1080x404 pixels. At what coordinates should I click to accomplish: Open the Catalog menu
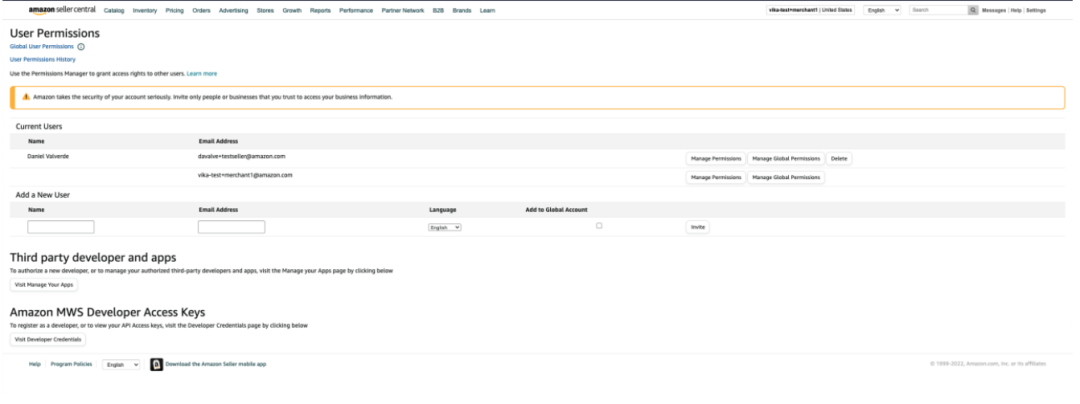pos(114,10)
